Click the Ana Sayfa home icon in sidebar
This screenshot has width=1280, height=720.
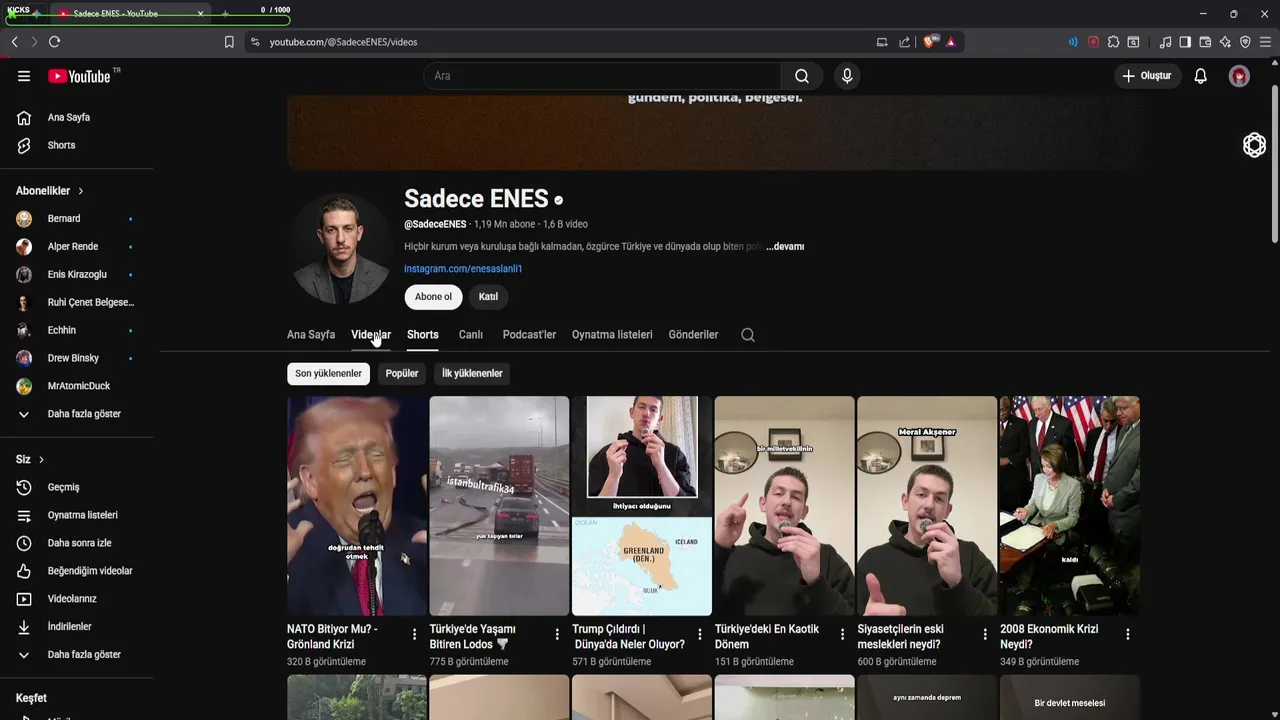click(x=24, y=117)
